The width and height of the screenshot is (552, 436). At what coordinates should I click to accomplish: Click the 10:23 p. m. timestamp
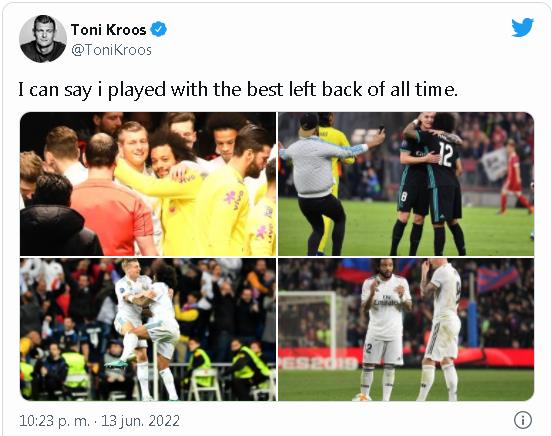coord(54,421)
